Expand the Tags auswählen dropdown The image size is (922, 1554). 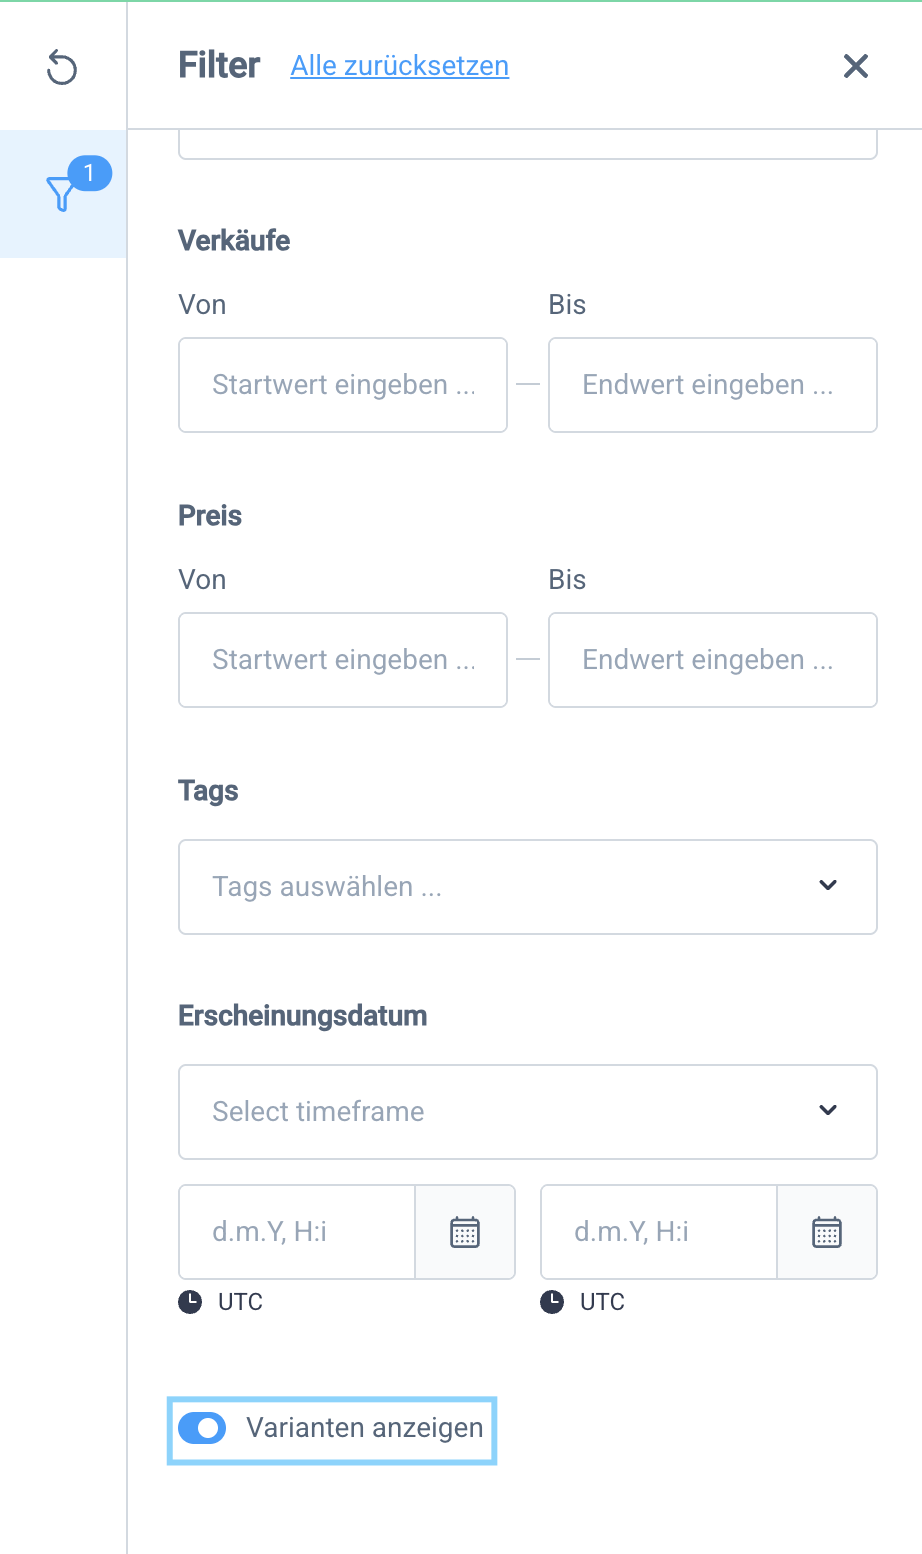527,887
